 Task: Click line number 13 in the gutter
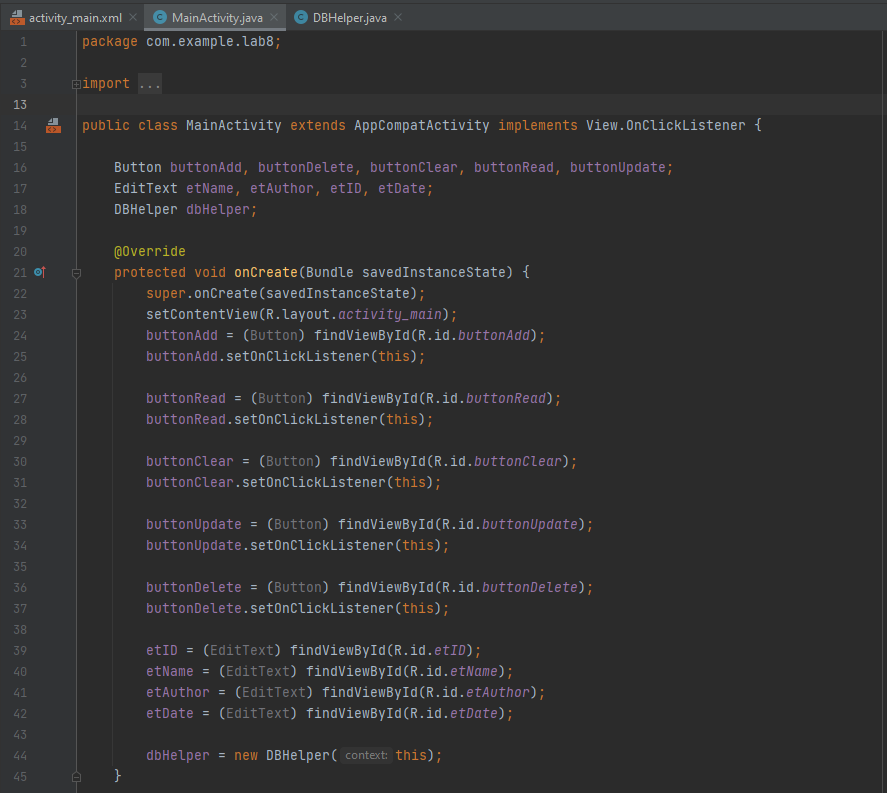click(20, 105)
